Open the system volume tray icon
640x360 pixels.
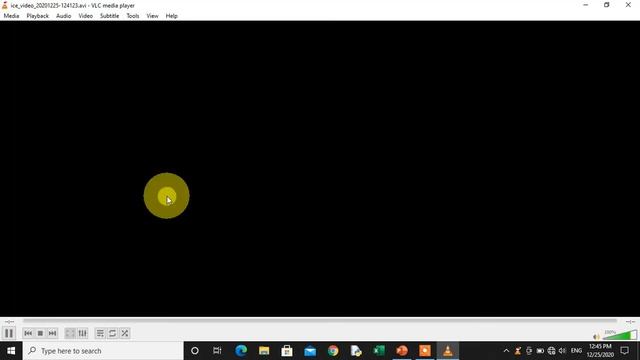pyautogui.click(x=562, y=351)
